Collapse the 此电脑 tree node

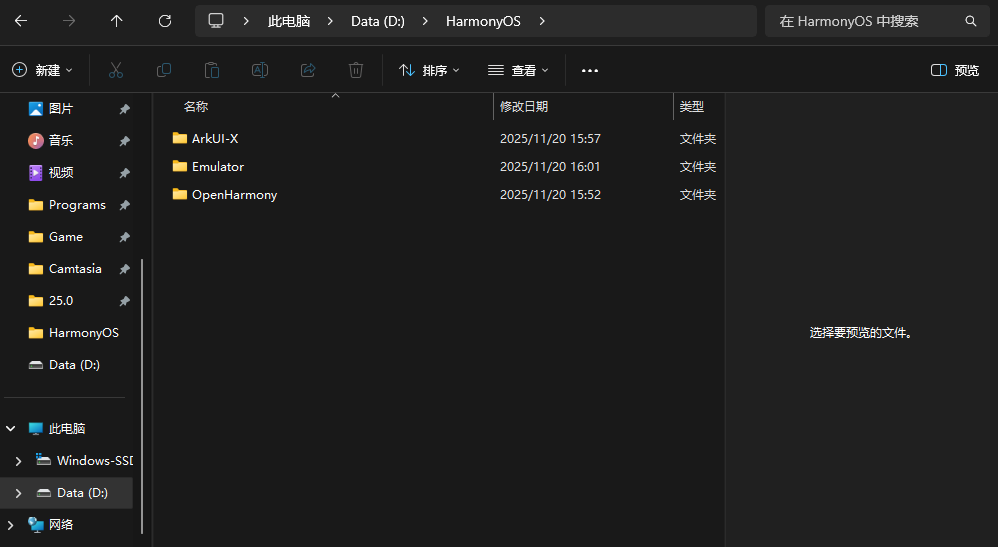(x=10, y=429)
